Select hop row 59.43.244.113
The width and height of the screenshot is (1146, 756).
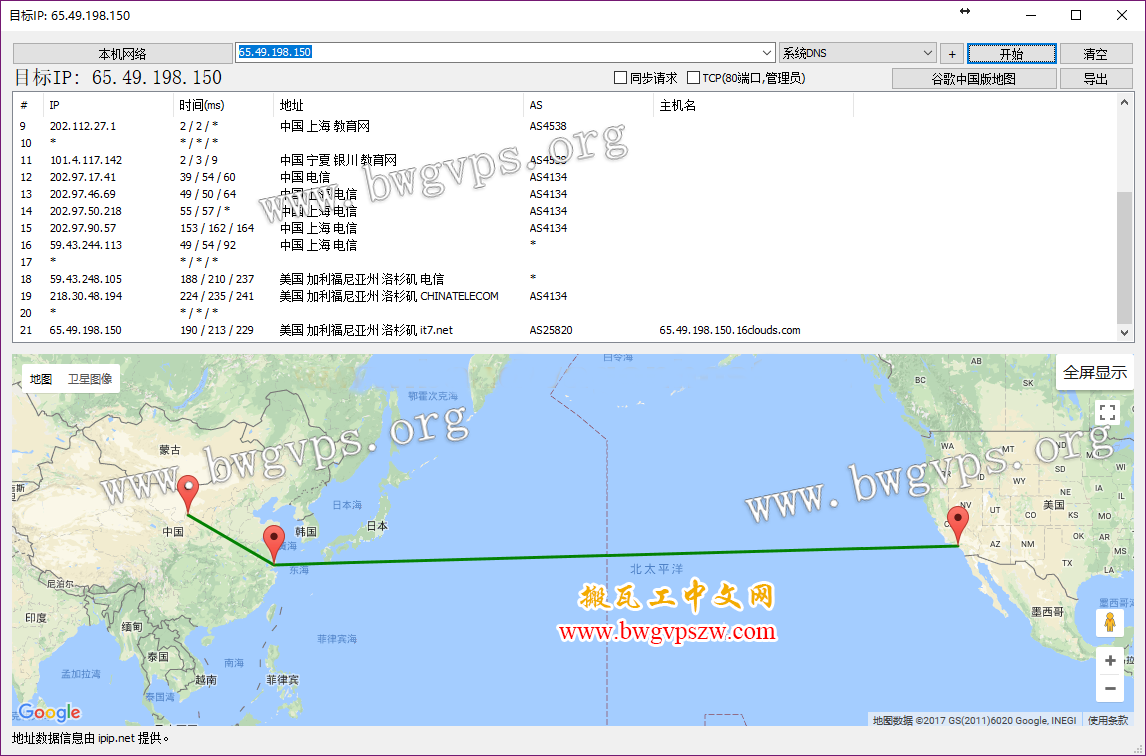point(564,245)
